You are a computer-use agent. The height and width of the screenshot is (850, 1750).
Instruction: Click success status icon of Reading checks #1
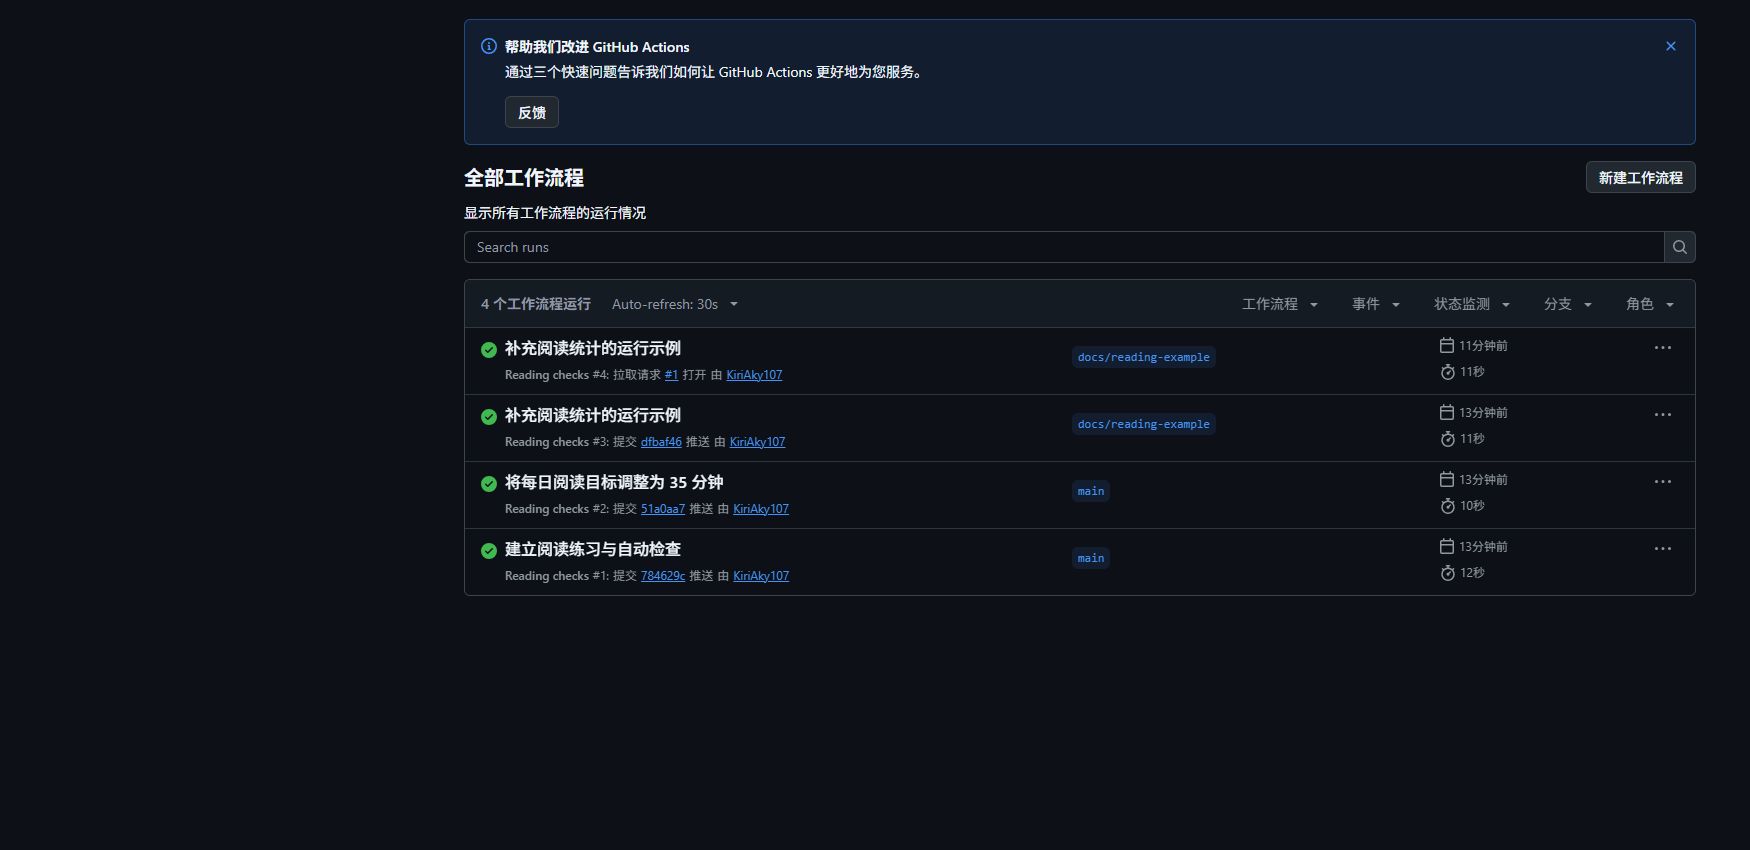tap(489, 551)
